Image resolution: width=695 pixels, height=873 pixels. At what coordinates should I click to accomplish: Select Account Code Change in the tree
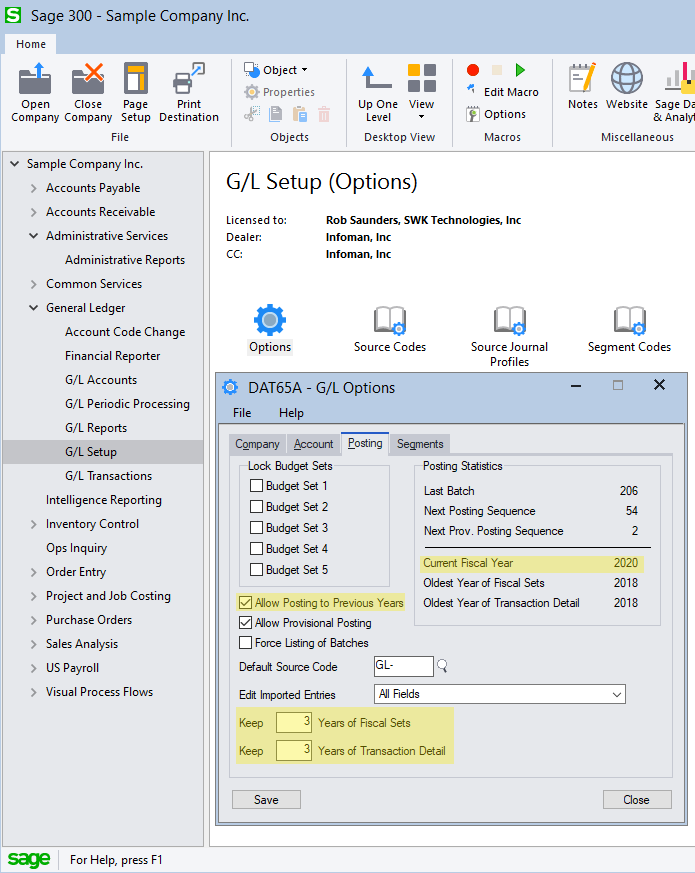coord(125,332)
